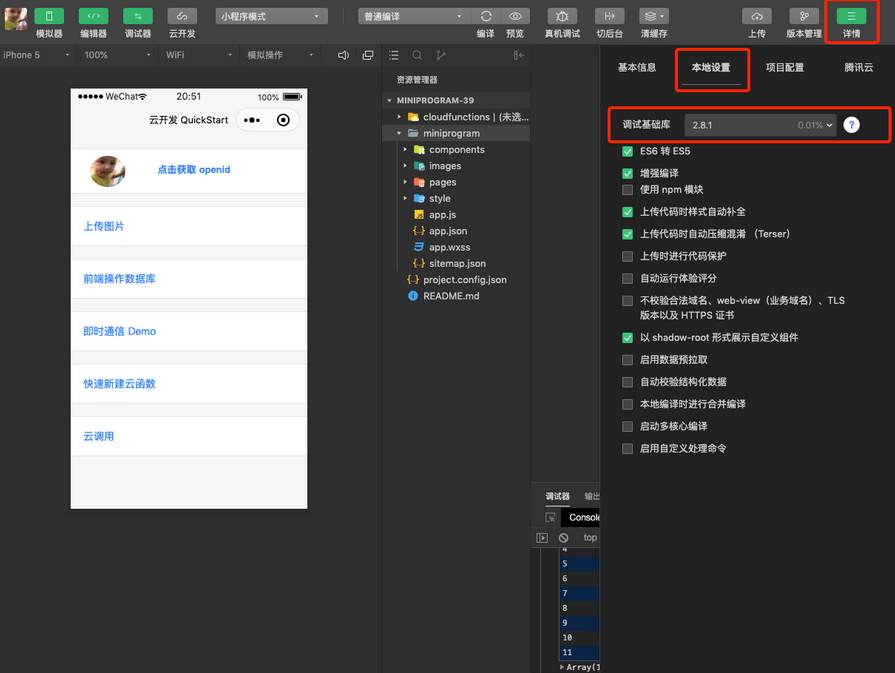The width and height of the screenshot is (895, 673).
Task: Start real device debugging (真机调试)
Action: (x=562, y=17)
